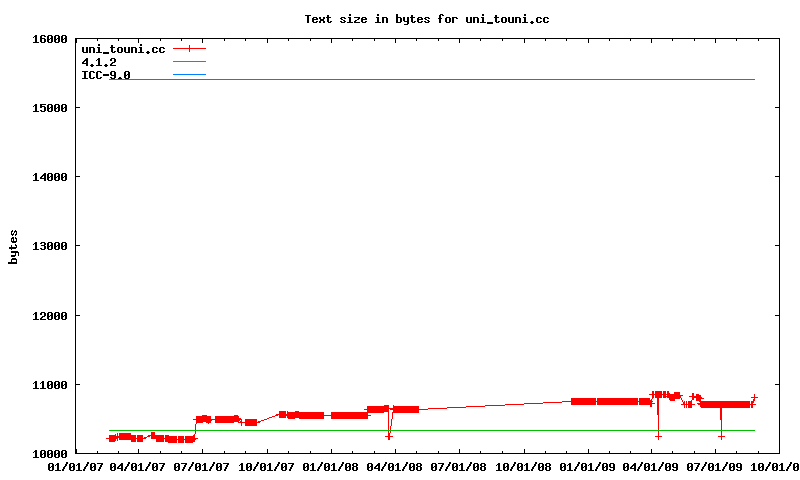The width and height of the screenshot is (800, 480).
Task: Click the 15000 y-axis tick label
Action: [47, 108]
